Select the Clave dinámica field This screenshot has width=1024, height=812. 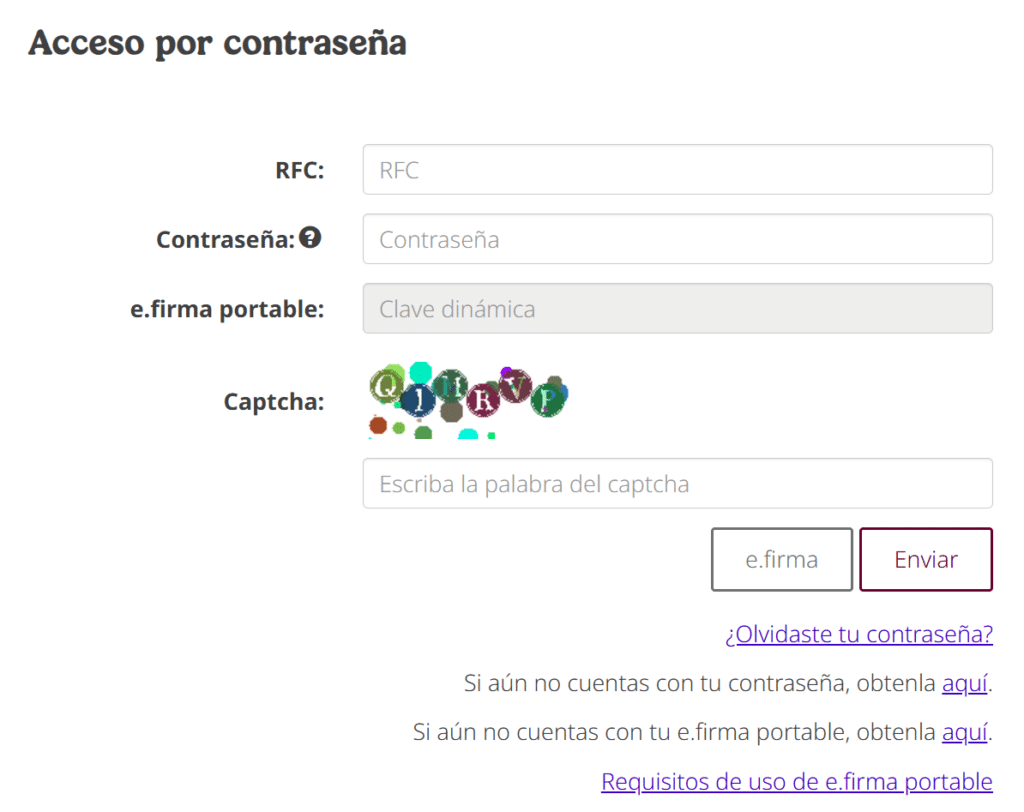677,309
